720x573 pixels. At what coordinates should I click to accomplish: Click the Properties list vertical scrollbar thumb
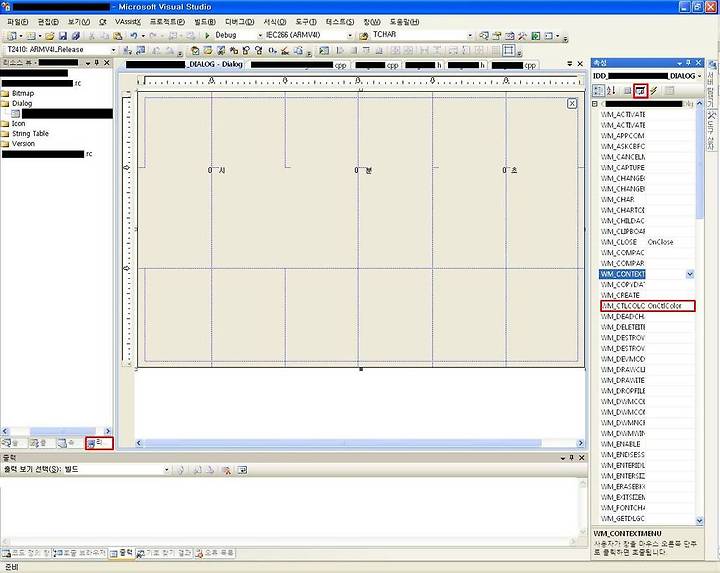pyautogui.click(x=700, y=164)
